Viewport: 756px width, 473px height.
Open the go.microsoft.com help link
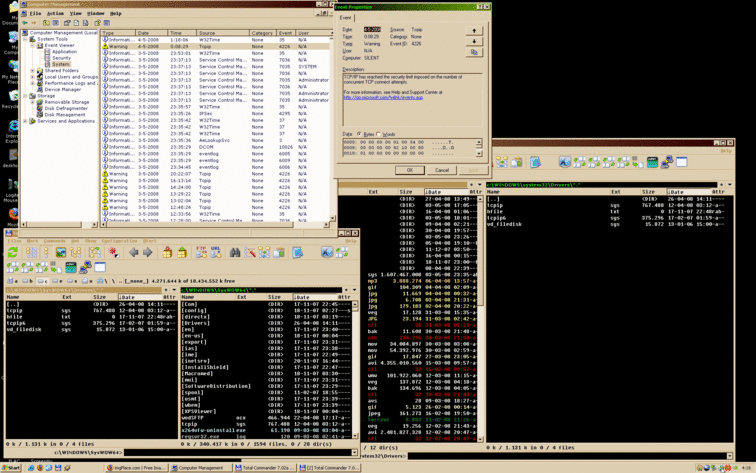383,97
